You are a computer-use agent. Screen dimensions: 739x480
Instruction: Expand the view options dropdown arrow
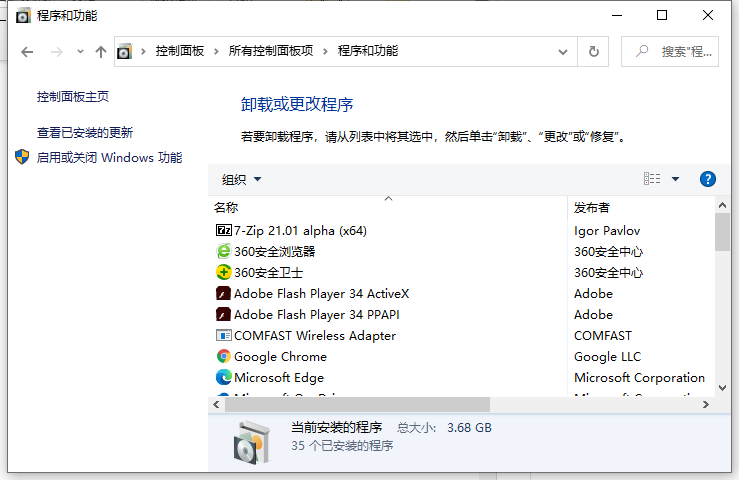pyautogui.click(x=675, y=179)
